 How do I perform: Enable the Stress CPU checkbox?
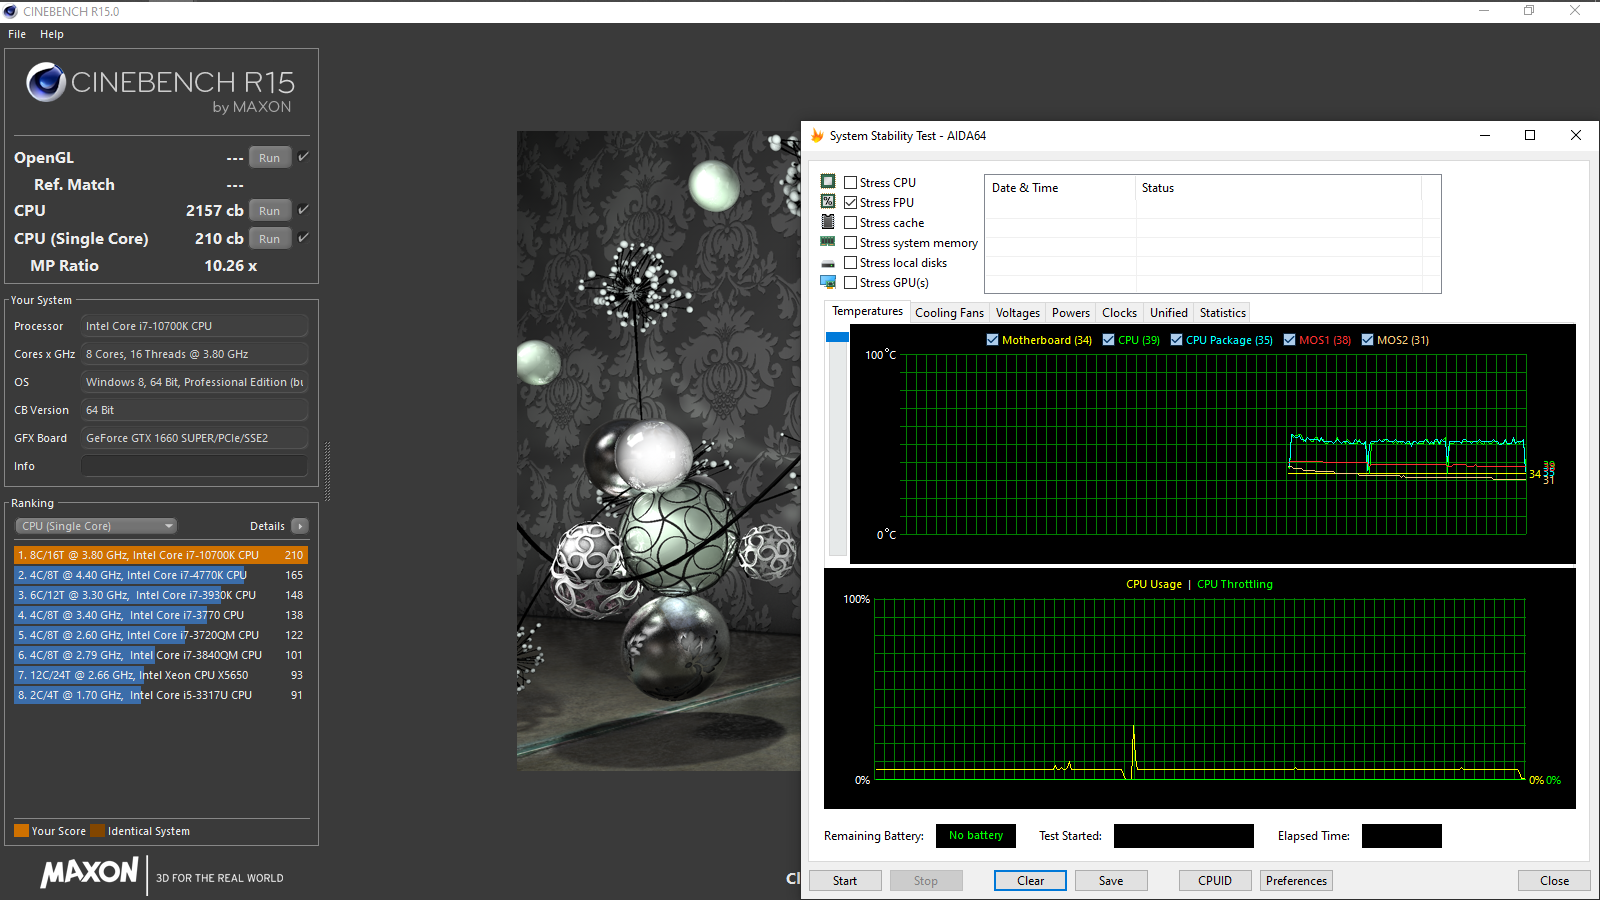tap(850, 183)
